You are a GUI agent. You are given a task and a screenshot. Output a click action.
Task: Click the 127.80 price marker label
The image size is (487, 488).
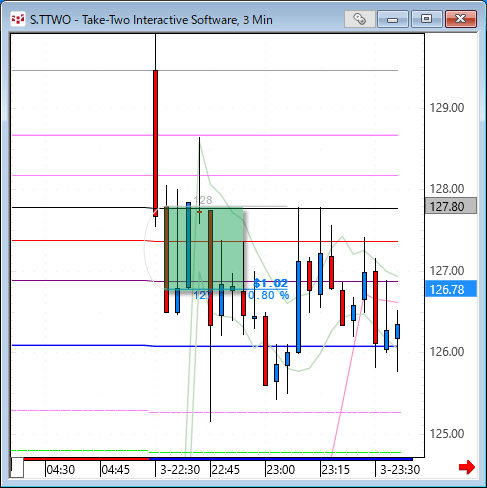pyautogui.click(x=451, y=206)
